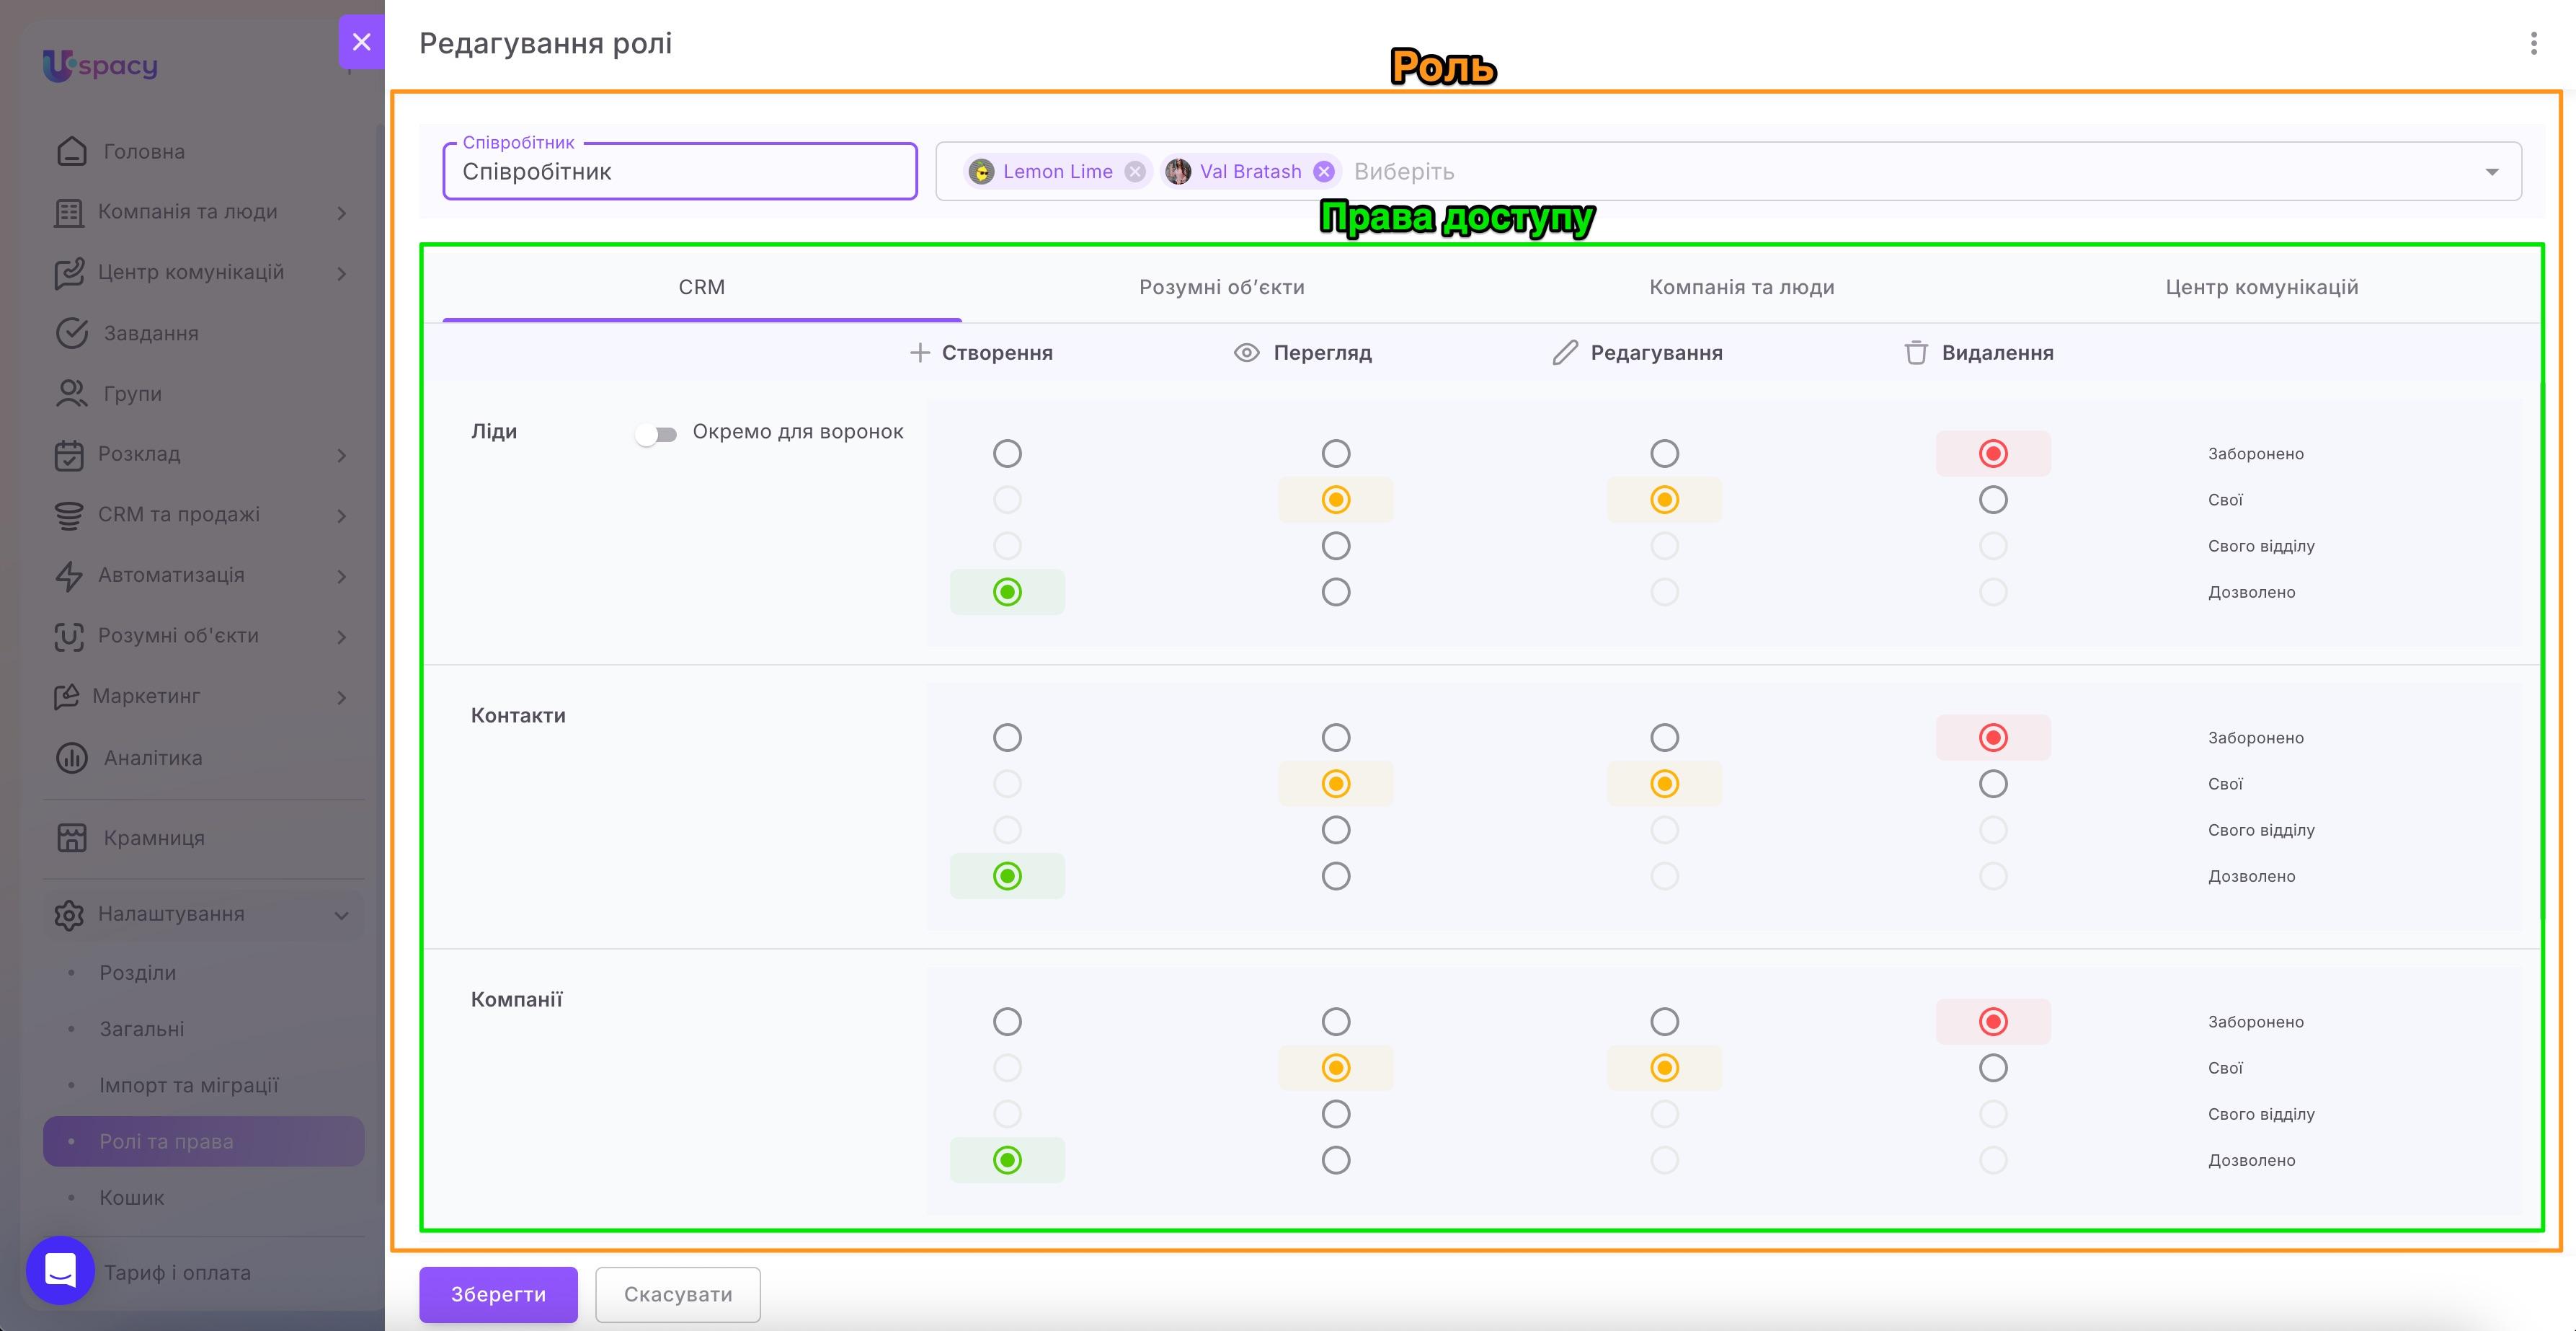
Task: Switch to the Компанія та люди tab
Action: tap(1742, 288)
